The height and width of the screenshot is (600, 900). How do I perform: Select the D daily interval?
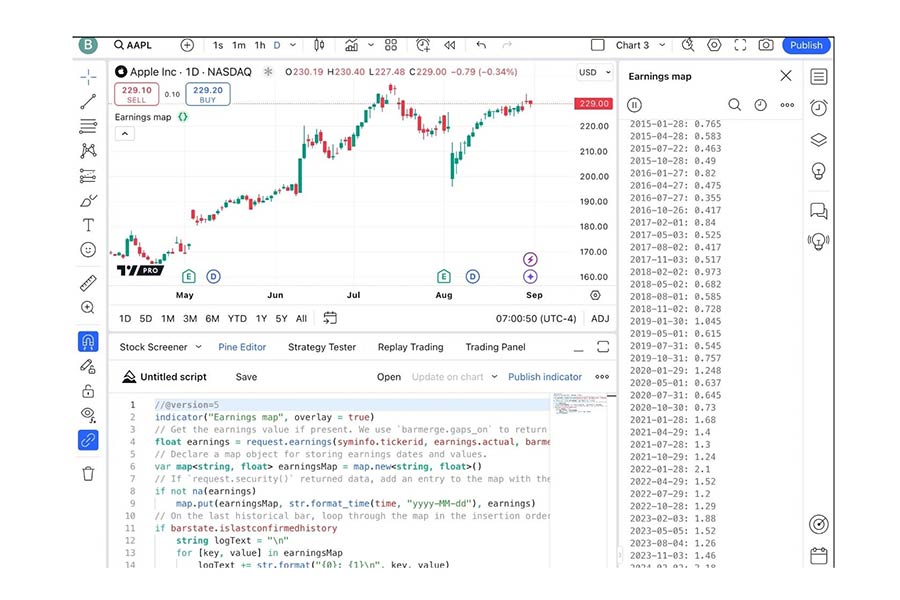click(277, 45)
